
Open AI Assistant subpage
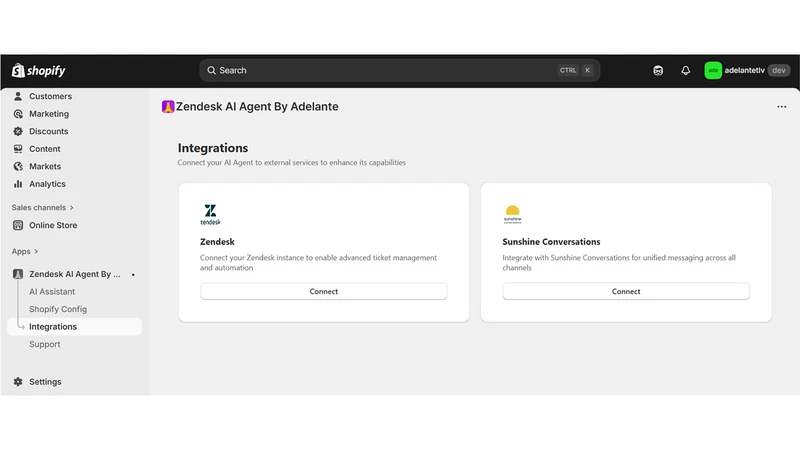pyautogui.click(x=52, y=292)
